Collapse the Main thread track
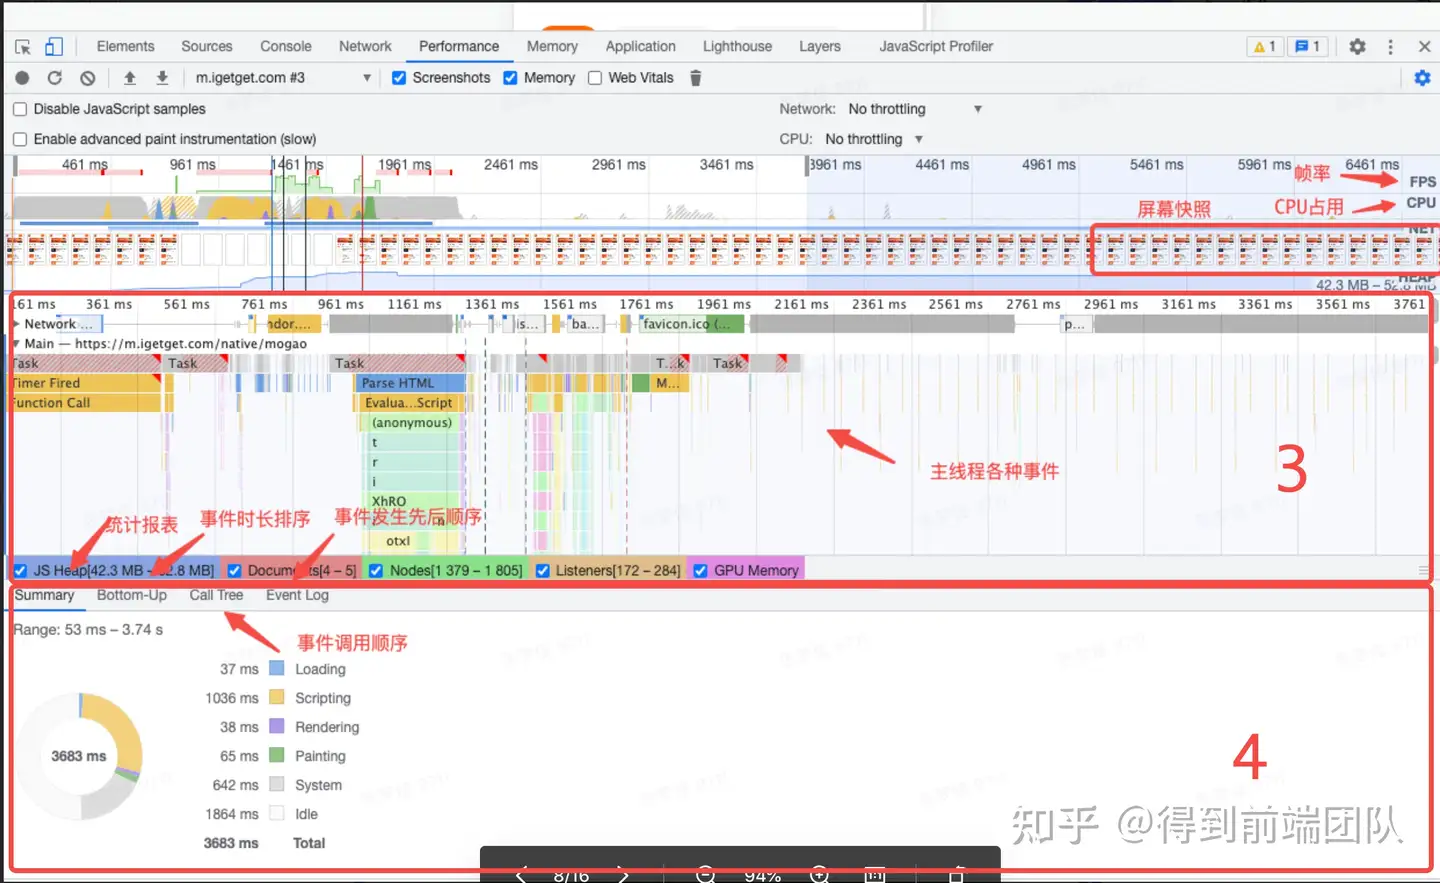1440x883 pixels. tap(16, 344)
